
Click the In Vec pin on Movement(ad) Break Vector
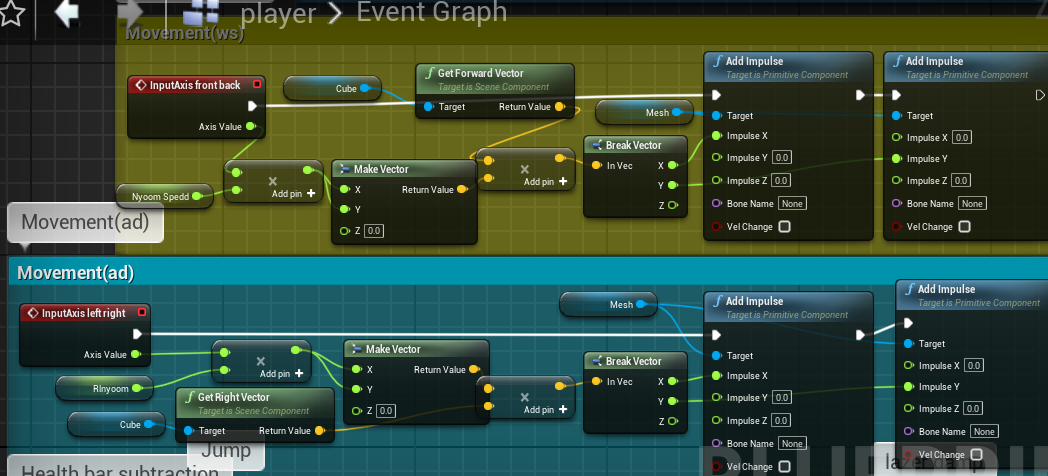pyautogui.click(x=596, y=382)
